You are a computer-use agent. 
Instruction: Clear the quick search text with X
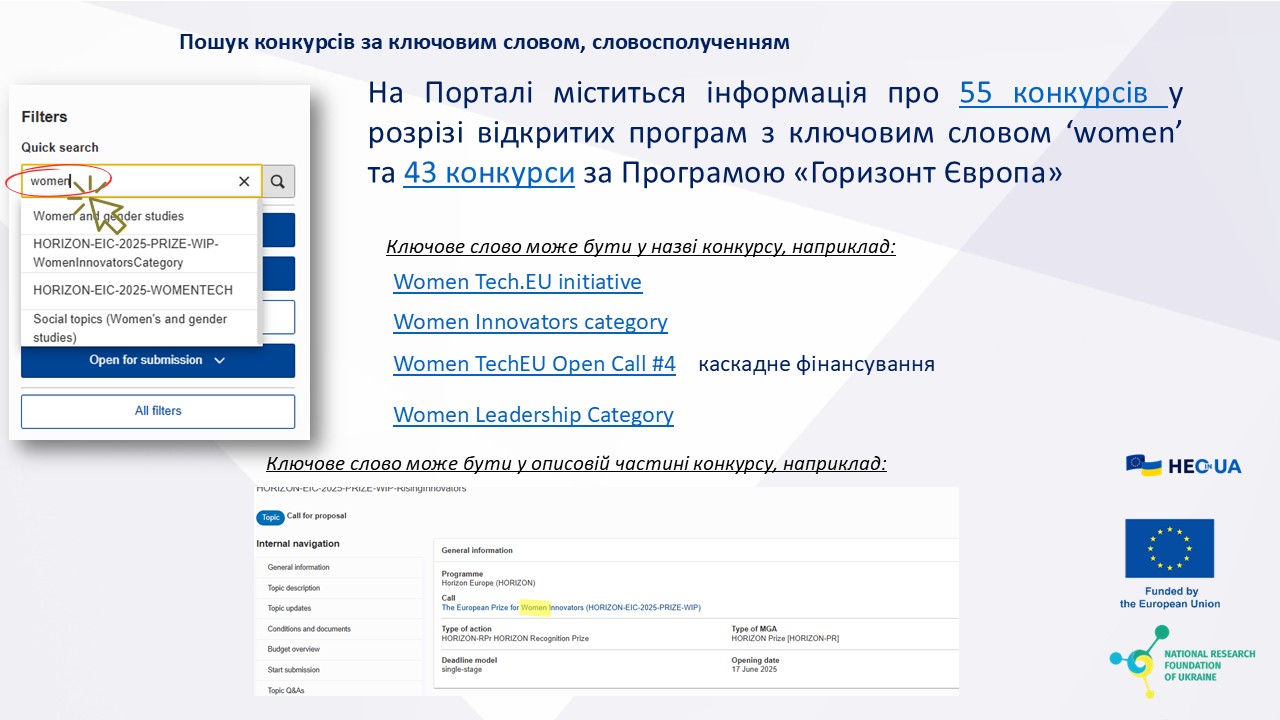click(x=244, y=181)
